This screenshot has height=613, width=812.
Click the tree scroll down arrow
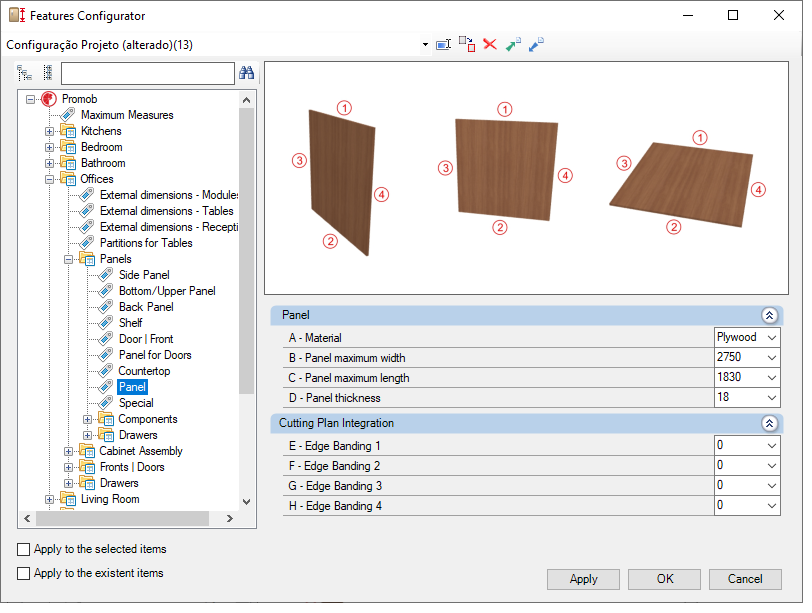point(246,501)
